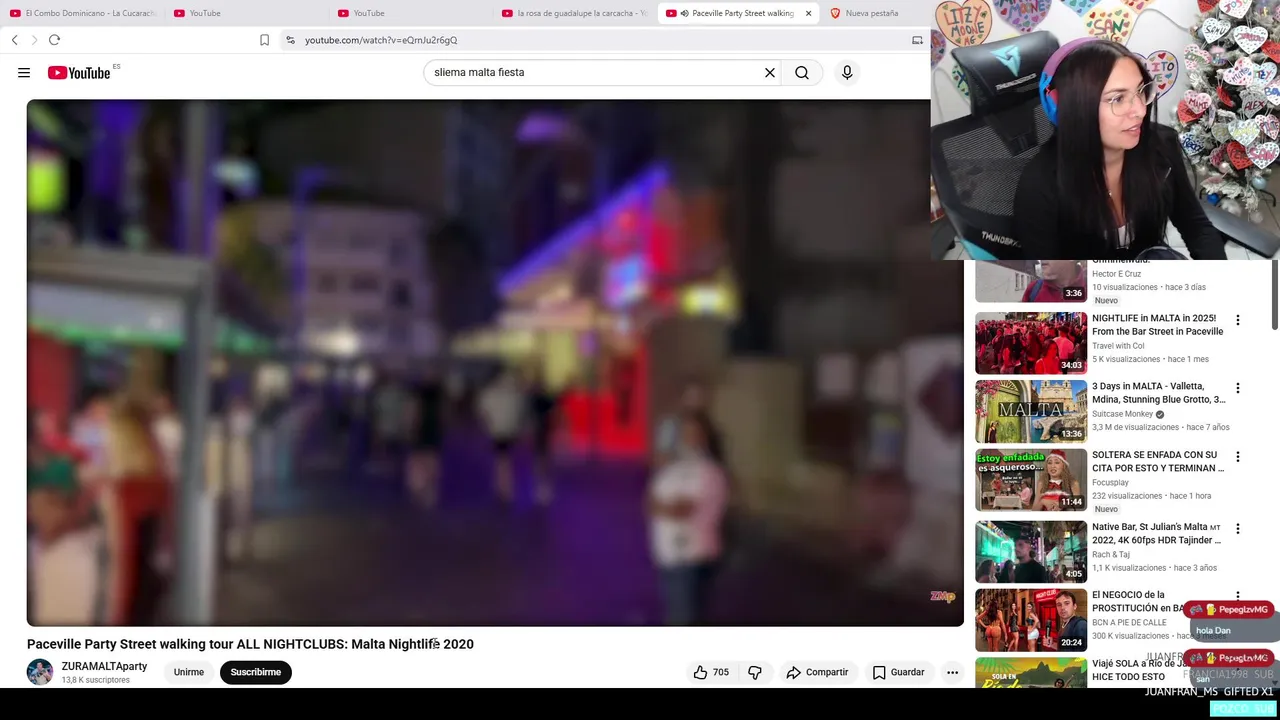The height and width of the screenshot is (720, 1280).
Task: Click the 'Suscribirme' button
Action: 255,672
